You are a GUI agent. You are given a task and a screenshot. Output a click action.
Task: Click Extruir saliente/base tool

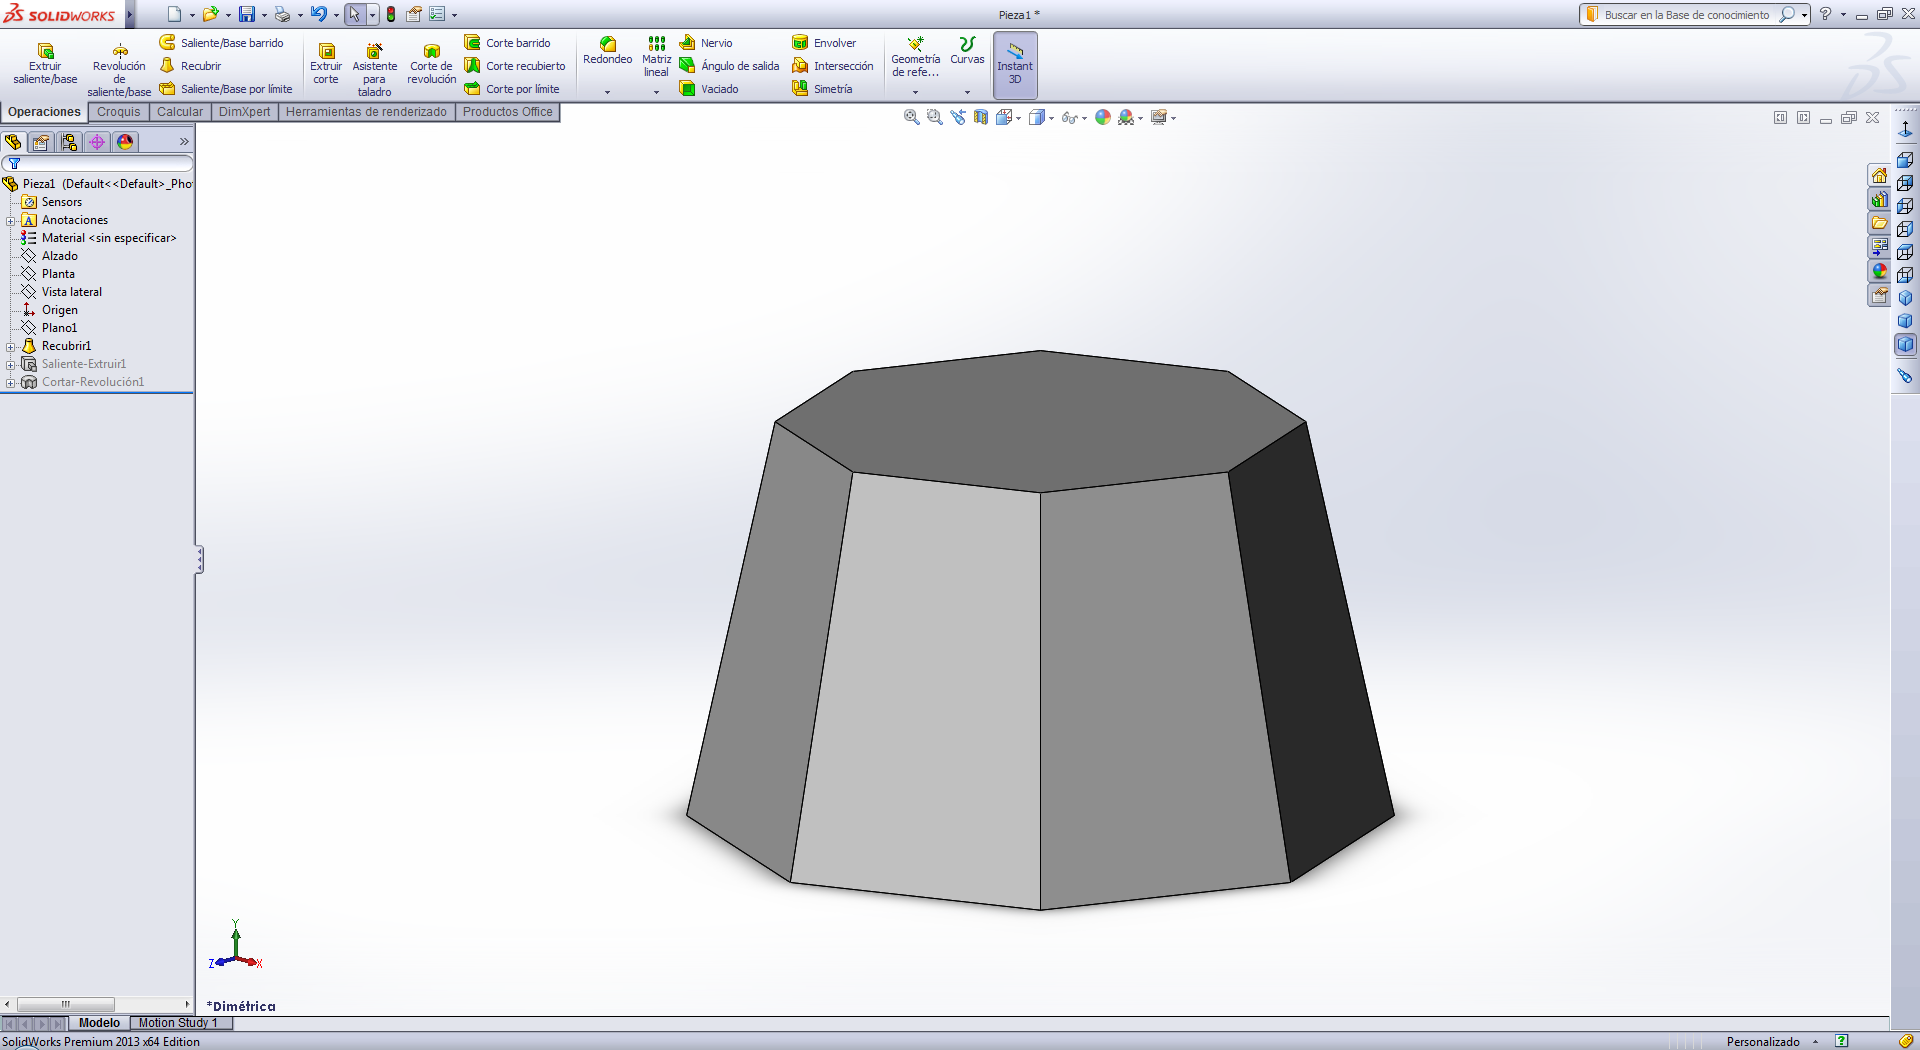(x=45, y=64)
